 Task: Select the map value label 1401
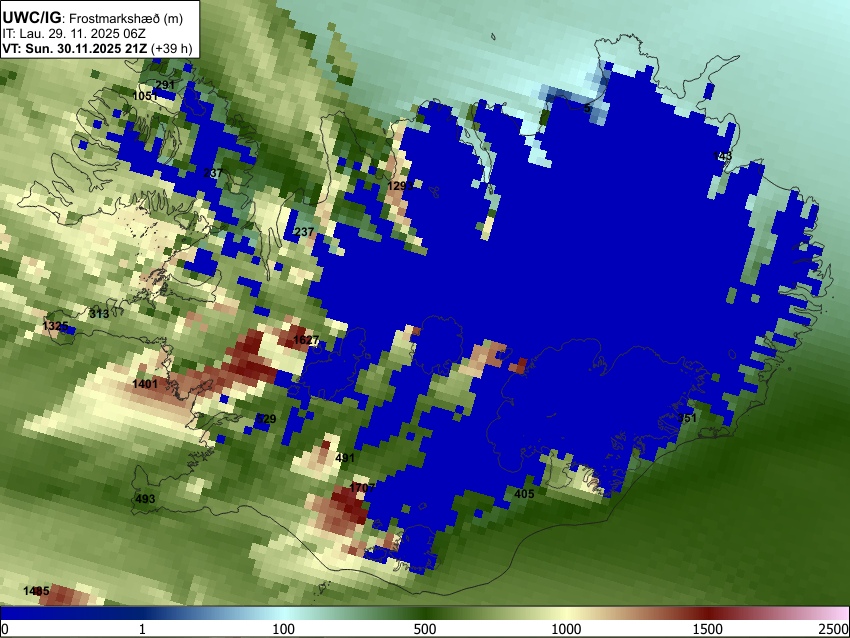click(x=145, y=384)
